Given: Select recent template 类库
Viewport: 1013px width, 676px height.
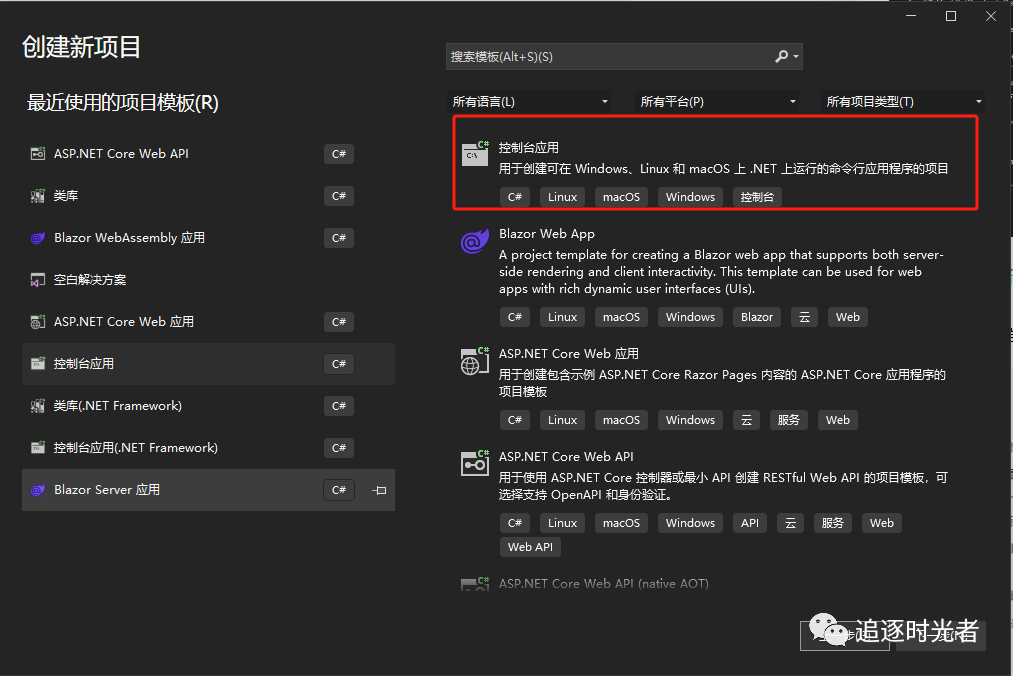Looking at the screenshot, I should click(x=208, y=196).
